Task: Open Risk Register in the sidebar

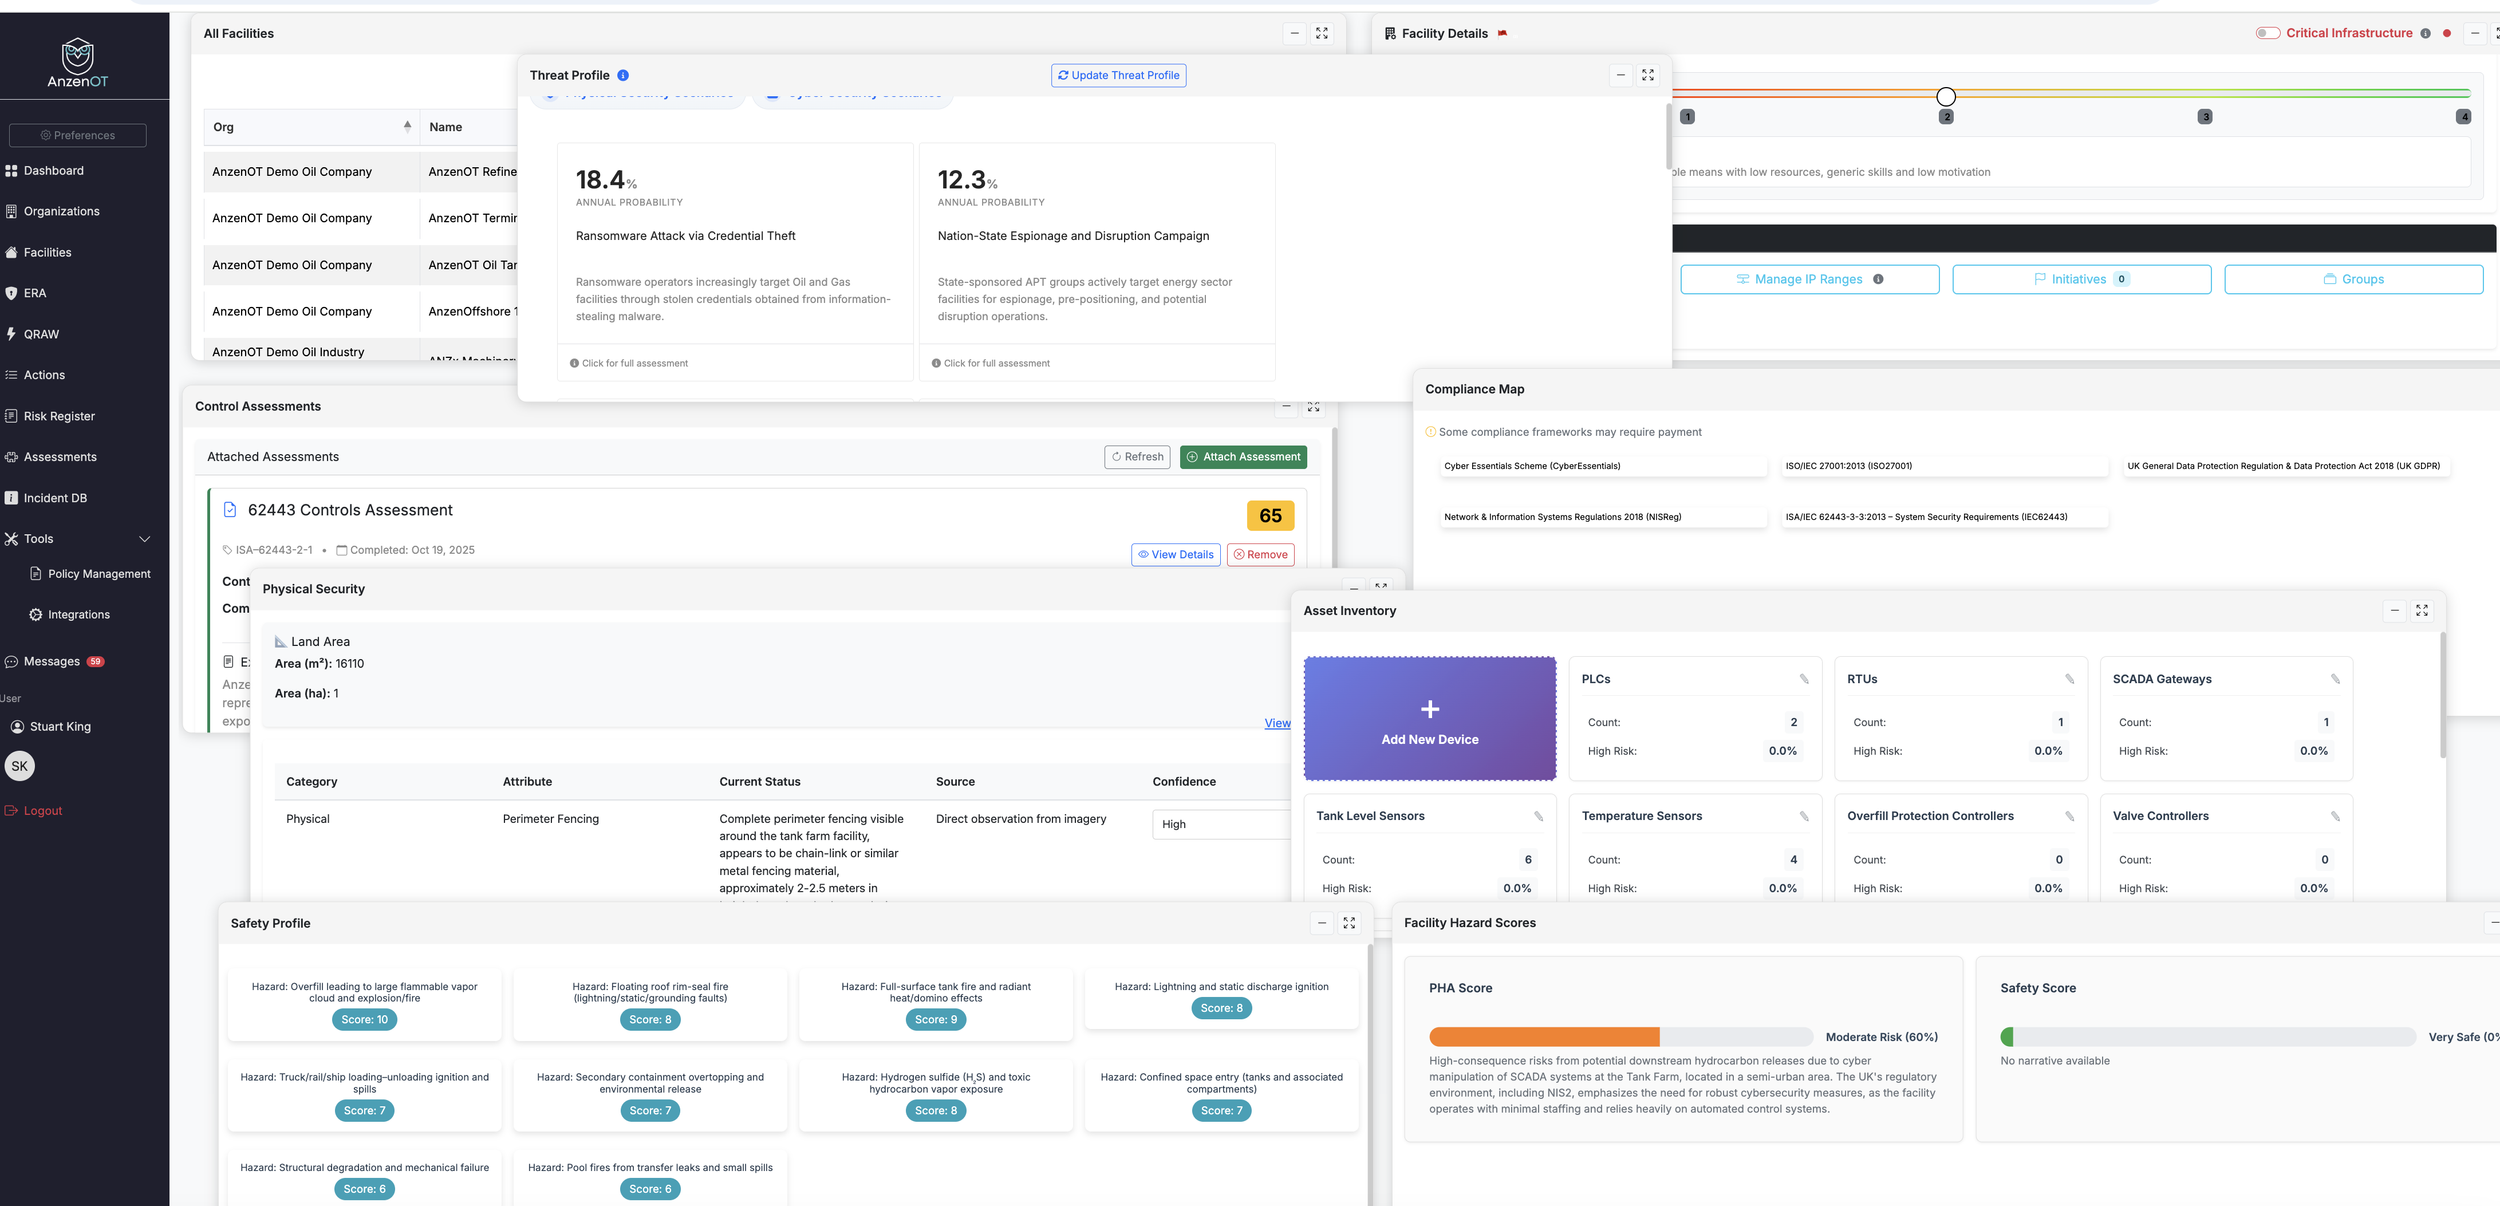Action: [x=59, y=416]
